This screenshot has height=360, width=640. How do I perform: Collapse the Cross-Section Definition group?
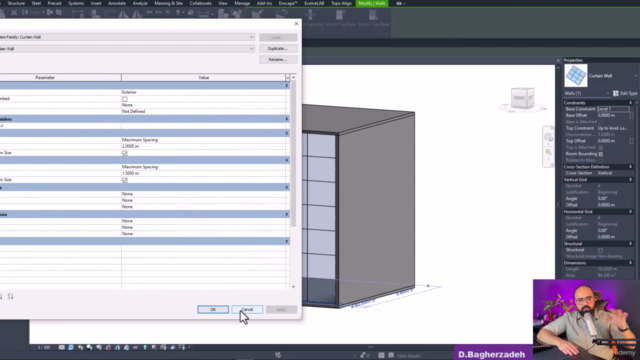pyautogui.click(x=631, y=167)
